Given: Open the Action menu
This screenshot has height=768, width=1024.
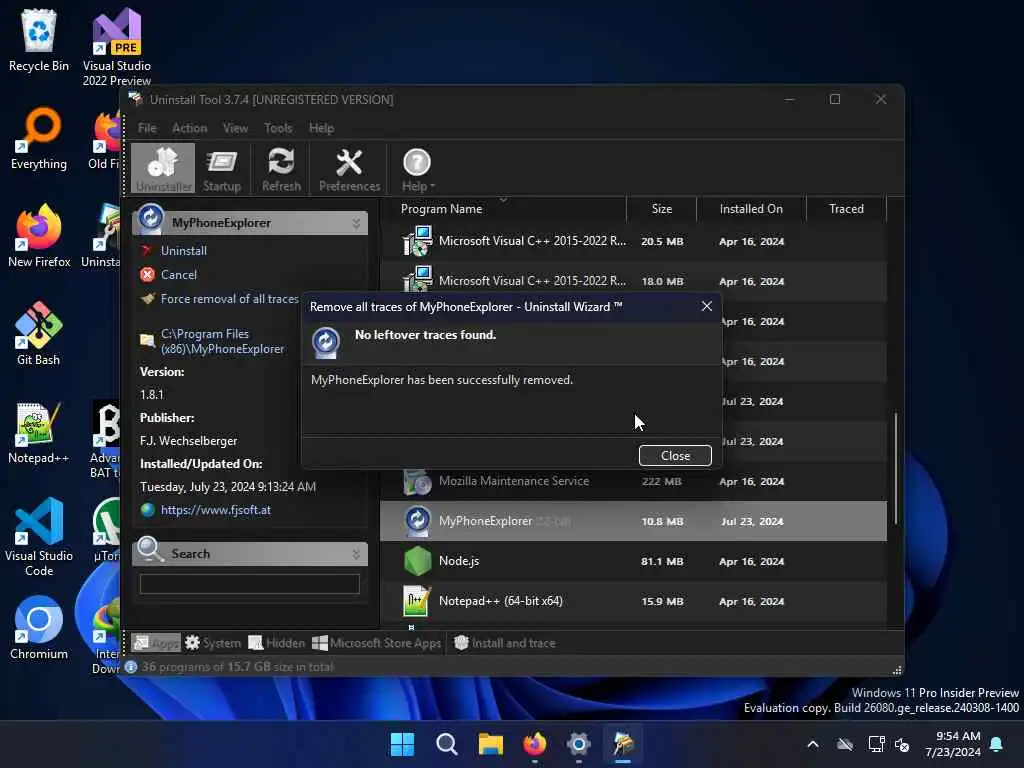Looking at the screenshot, I should [x=189, y=128].
